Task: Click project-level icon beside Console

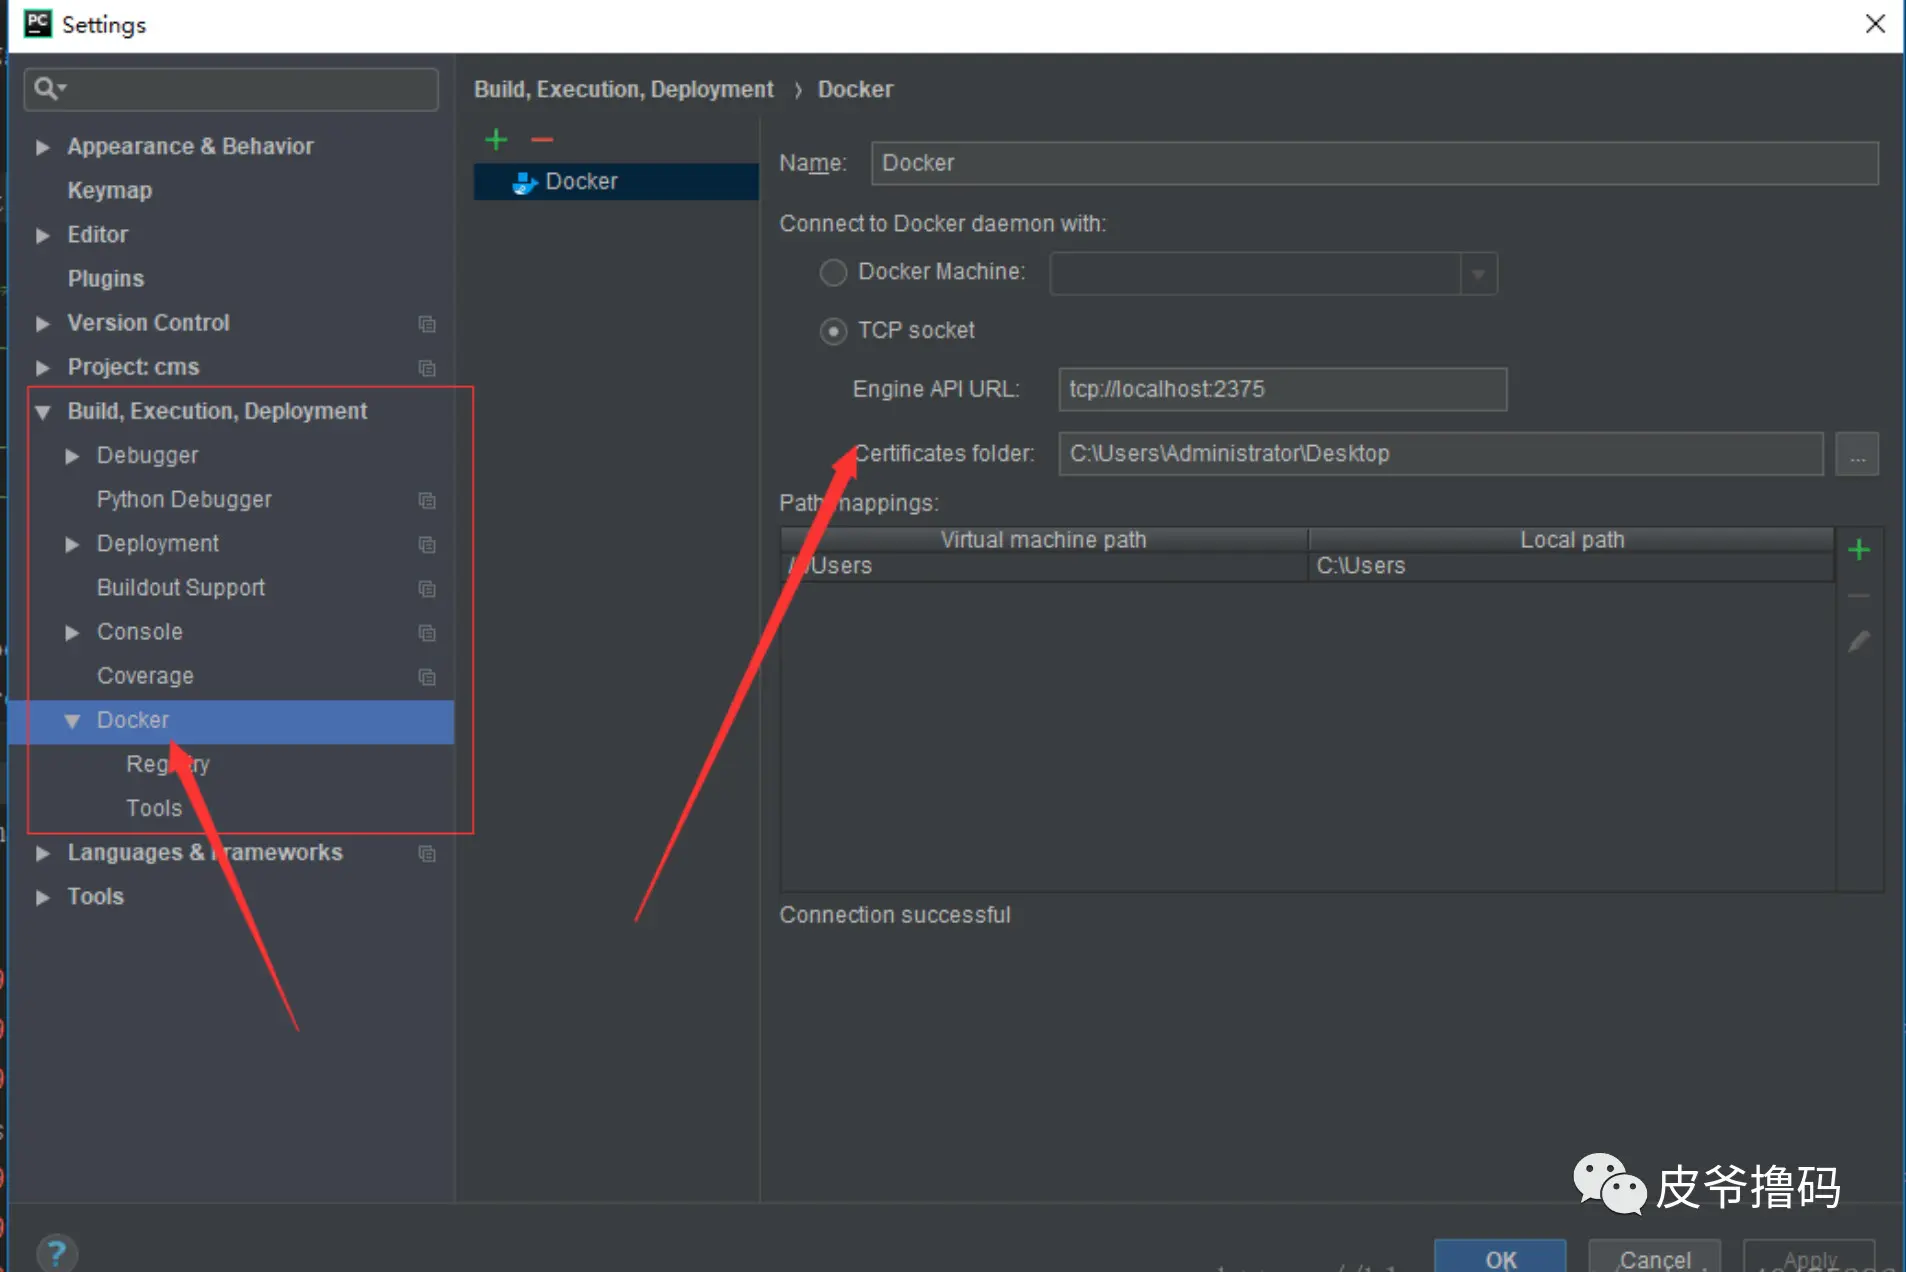Action: point(427,633)
